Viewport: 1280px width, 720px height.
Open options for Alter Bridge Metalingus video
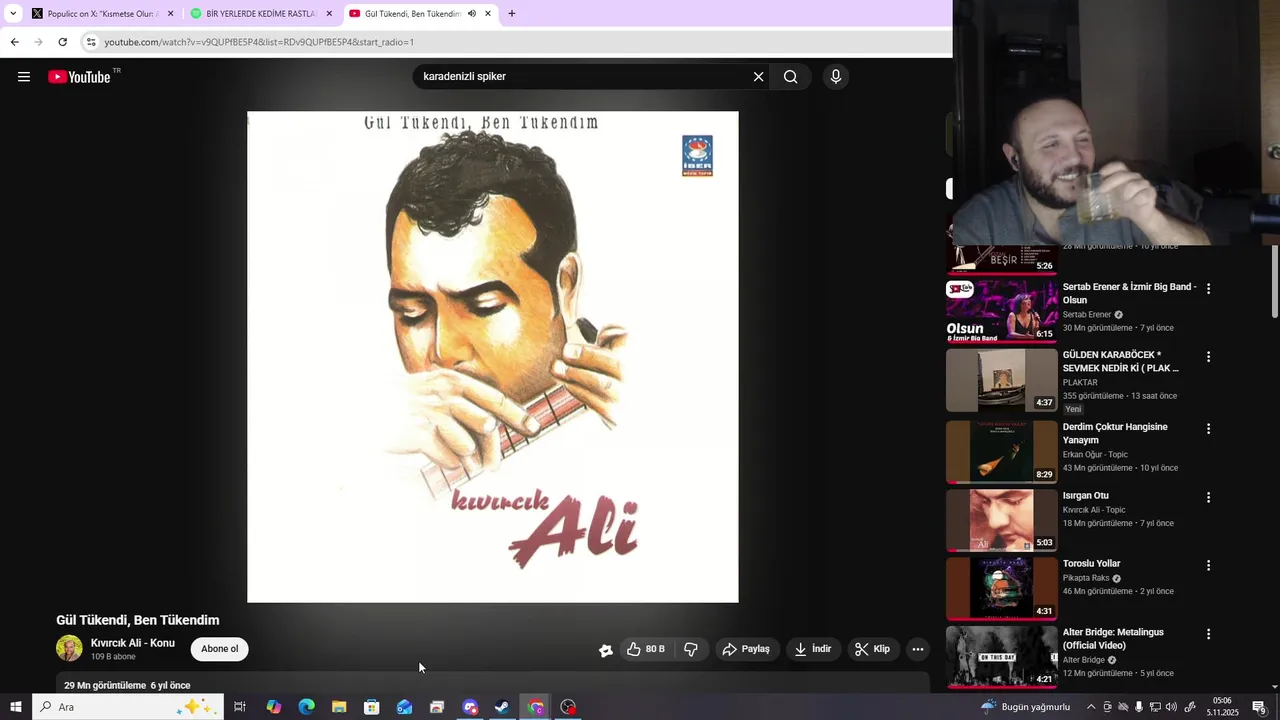(1208, 634)
